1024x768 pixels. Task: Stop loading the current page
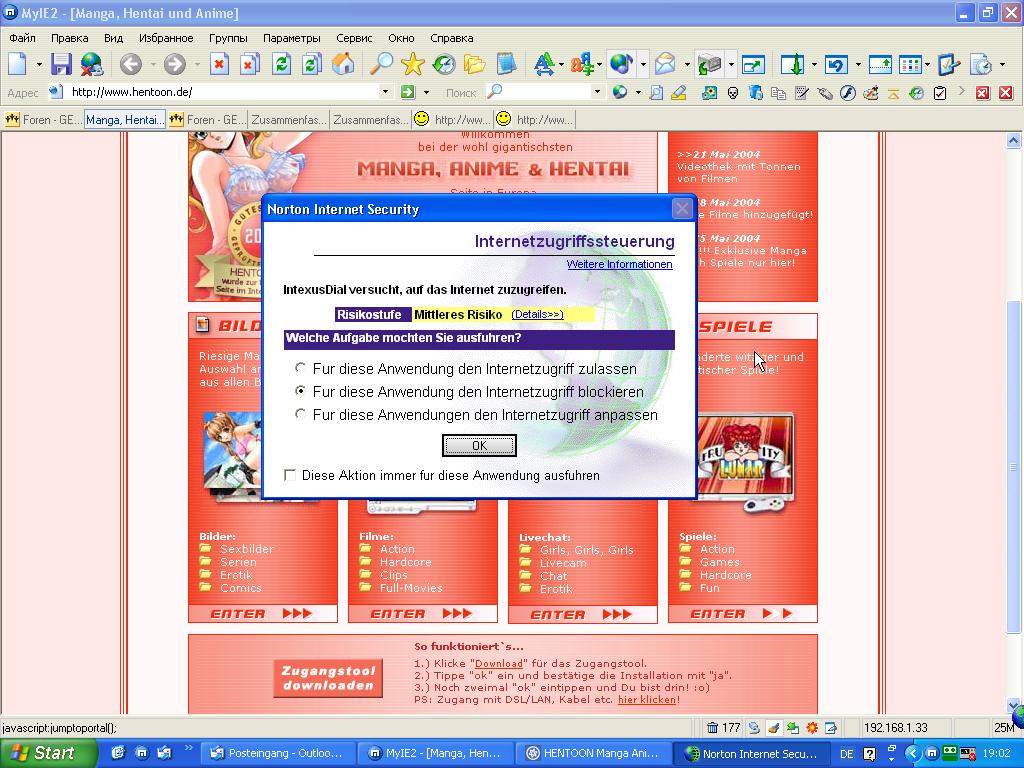click(219, 64)
